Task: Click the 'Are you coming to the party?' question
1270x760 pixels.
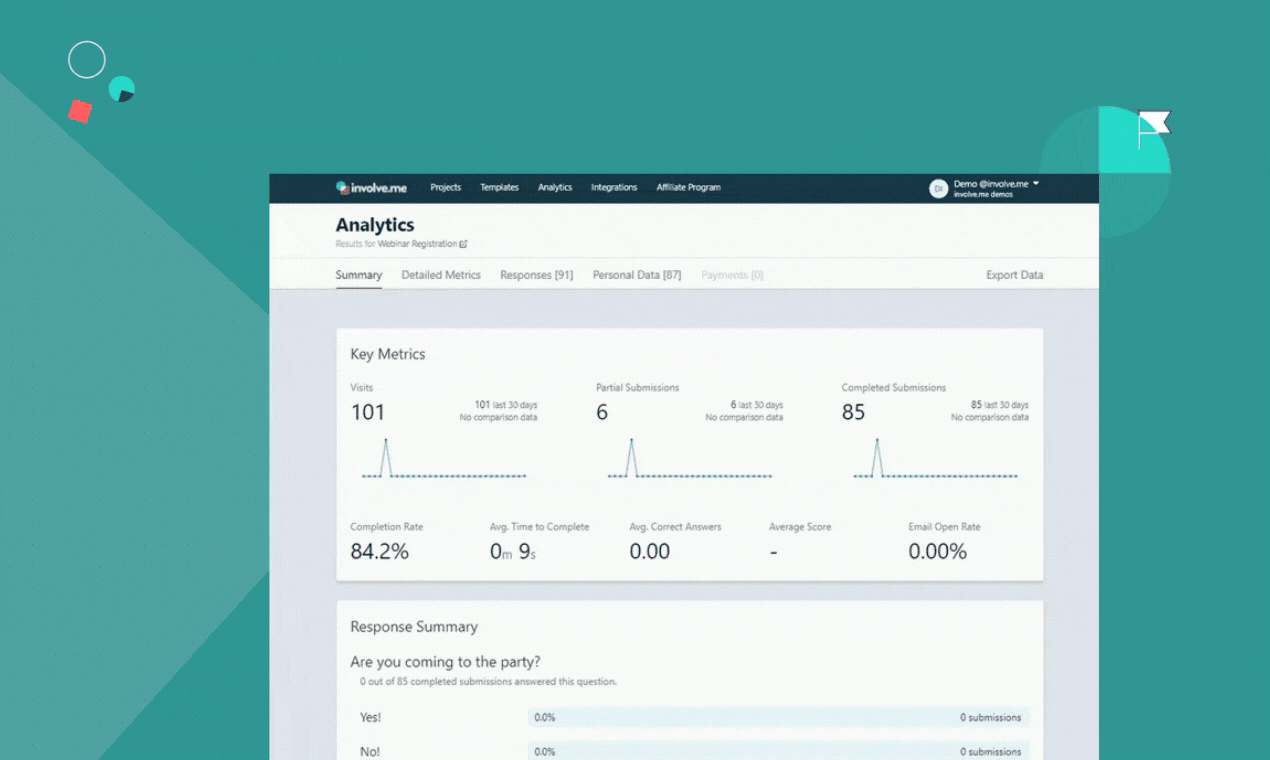Action: tap(446, 662)
